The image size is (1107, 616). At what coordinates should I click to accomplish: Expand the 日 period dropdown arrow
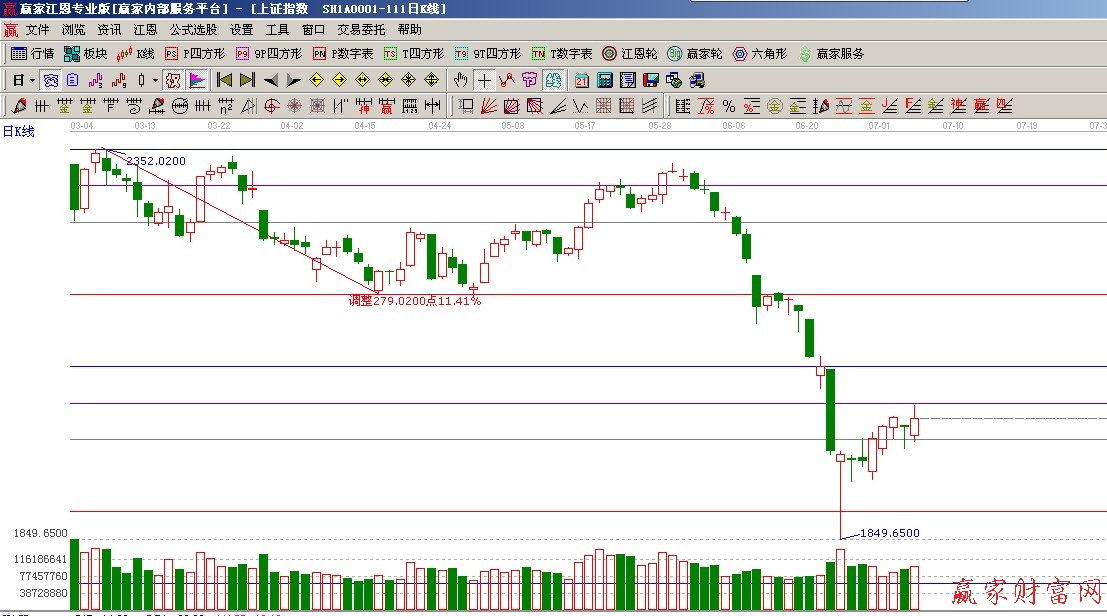tap(32, 80)
